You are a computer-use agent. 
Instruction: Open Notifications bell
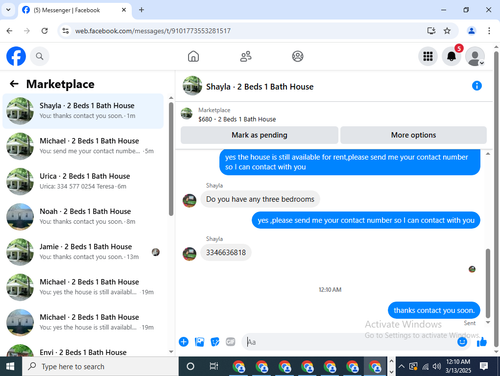pos(451,56)
